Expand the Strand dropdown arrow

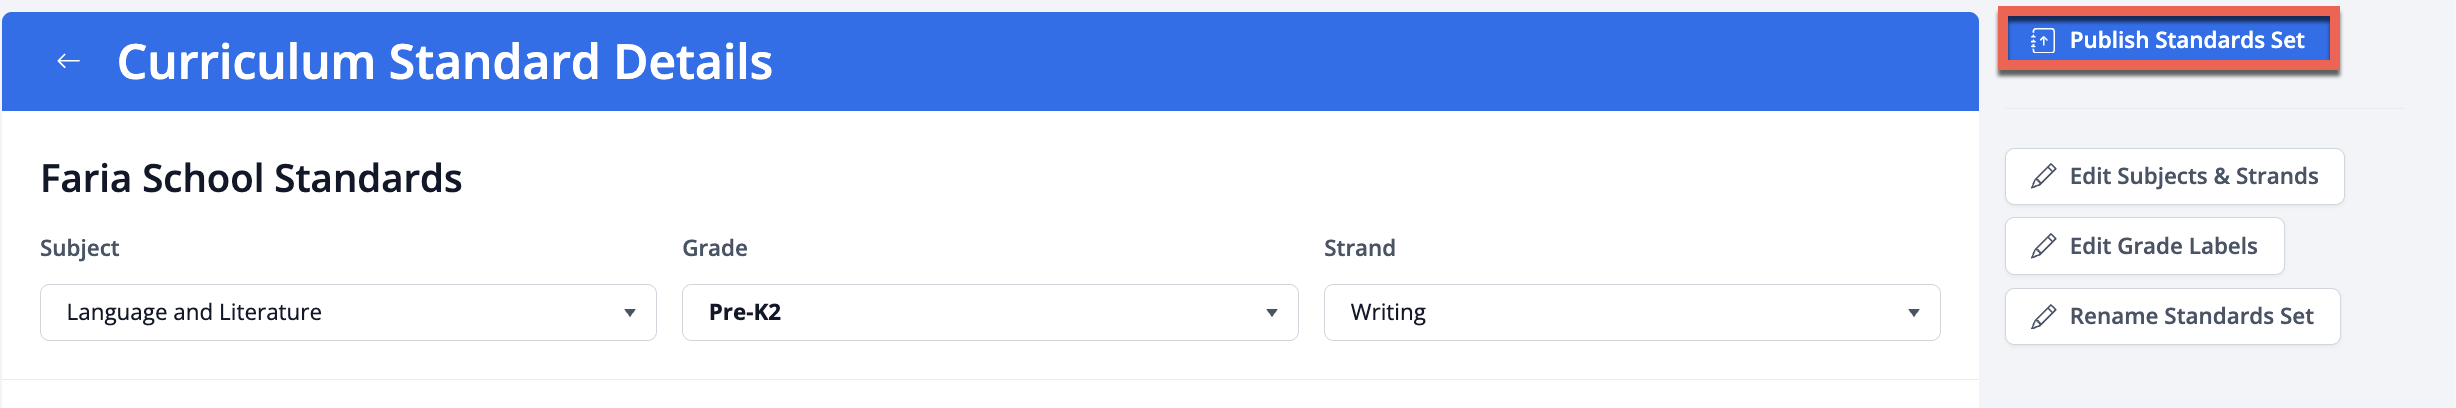[x=1914, y=313]
